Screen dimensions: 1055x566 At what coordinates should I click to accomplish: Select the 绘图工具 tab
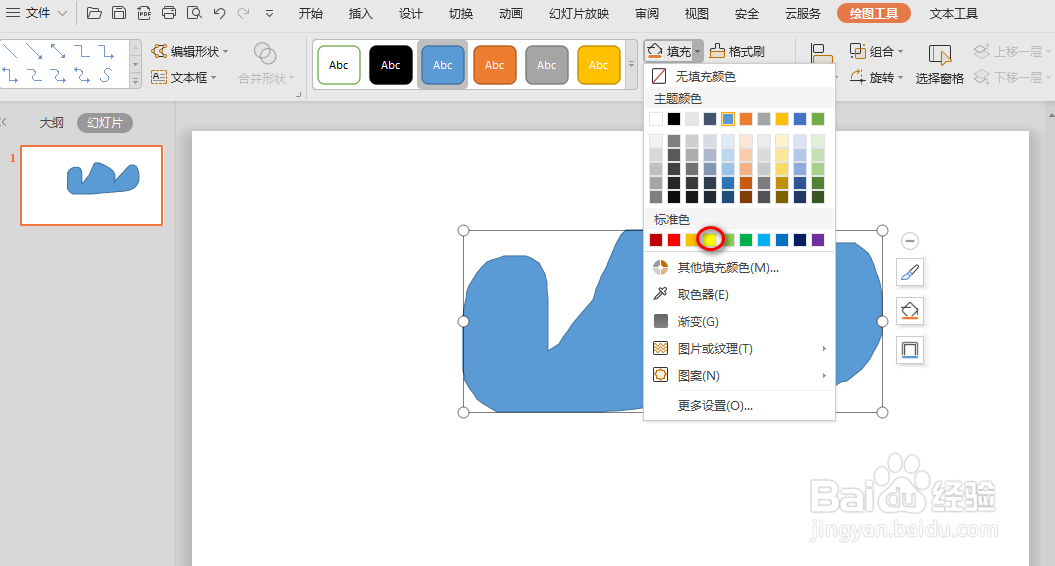pos(873,13)
